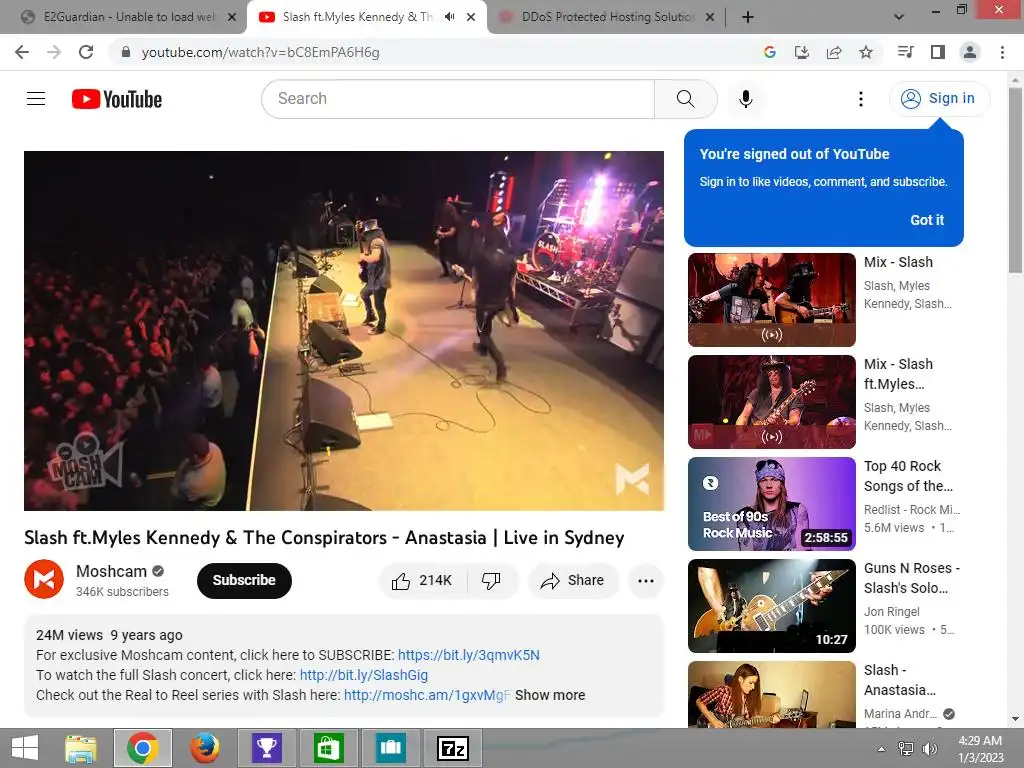The height and width of the screenshot is (768, 1024).
Task: Open Guns N Roses Slash's Solo thumbnail
Action: point(771,605)
